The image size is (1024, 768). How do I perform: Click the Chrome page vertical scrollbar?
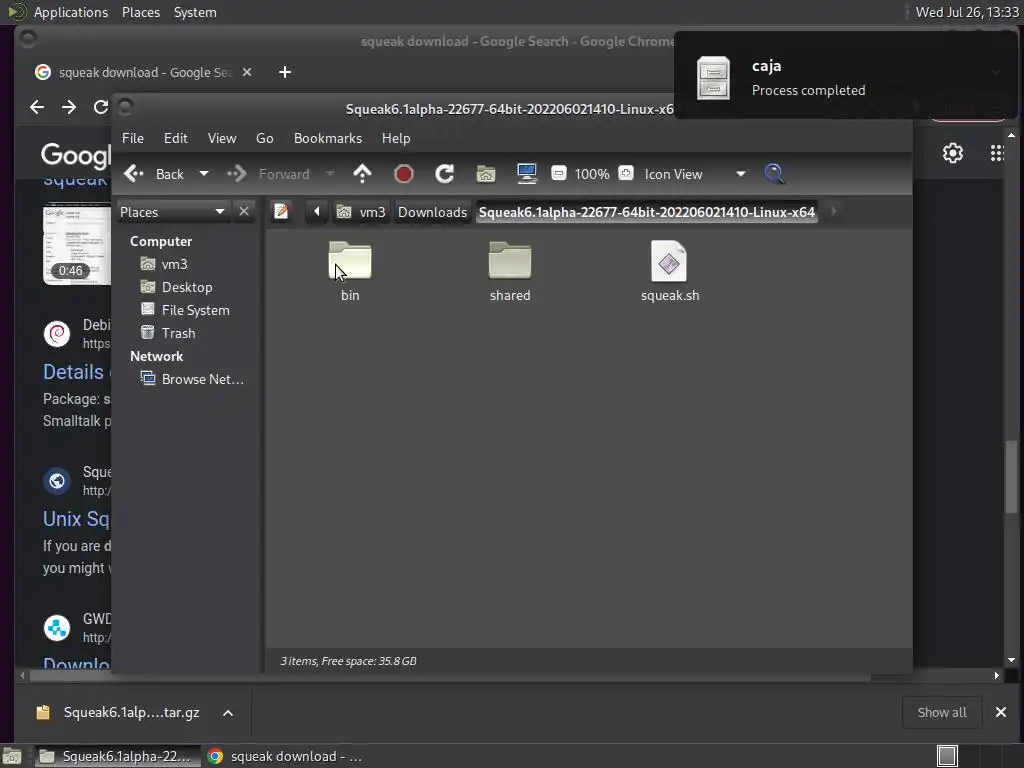[1011, 477]
